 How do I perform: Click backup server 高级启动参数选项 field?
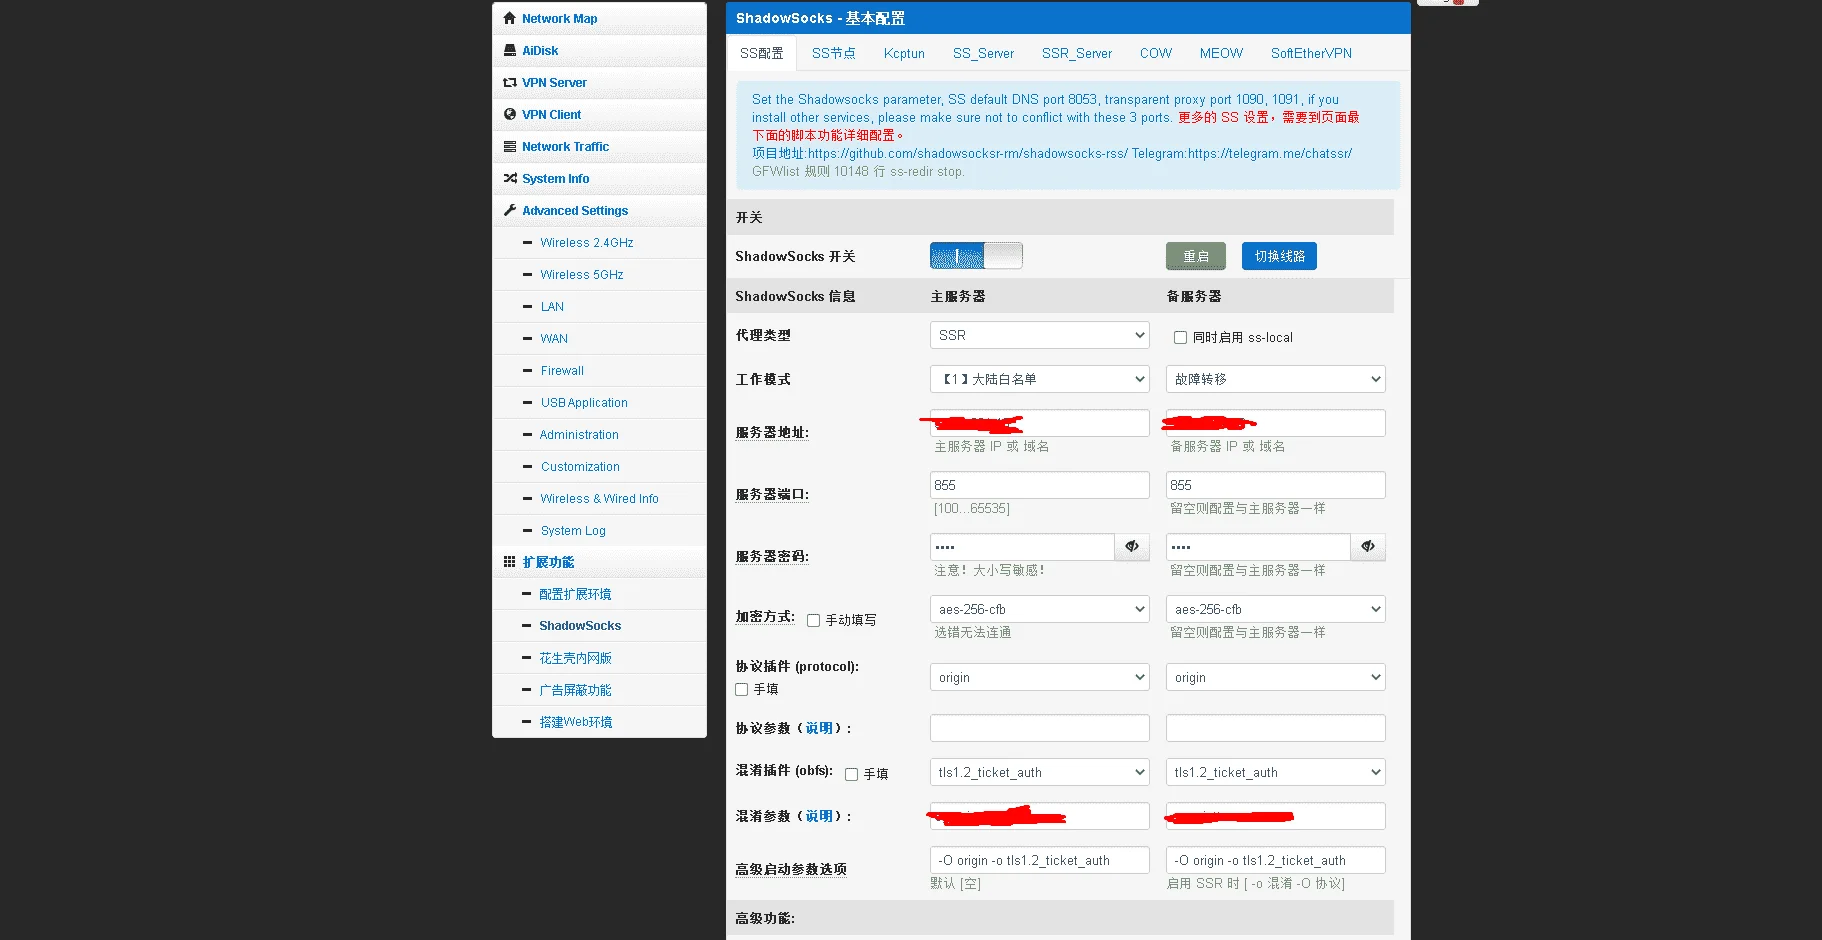(1276, 860)
